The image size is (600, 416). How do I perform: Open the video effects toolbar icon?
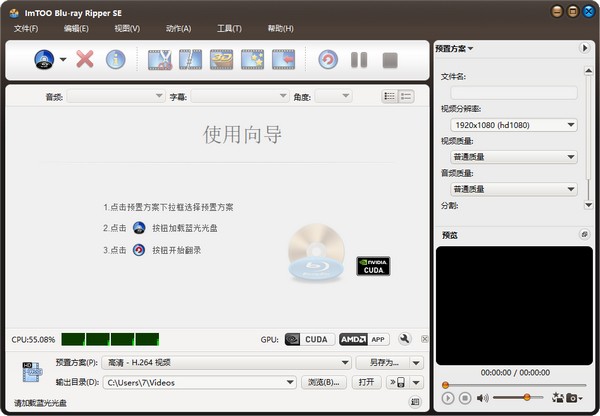252,60
